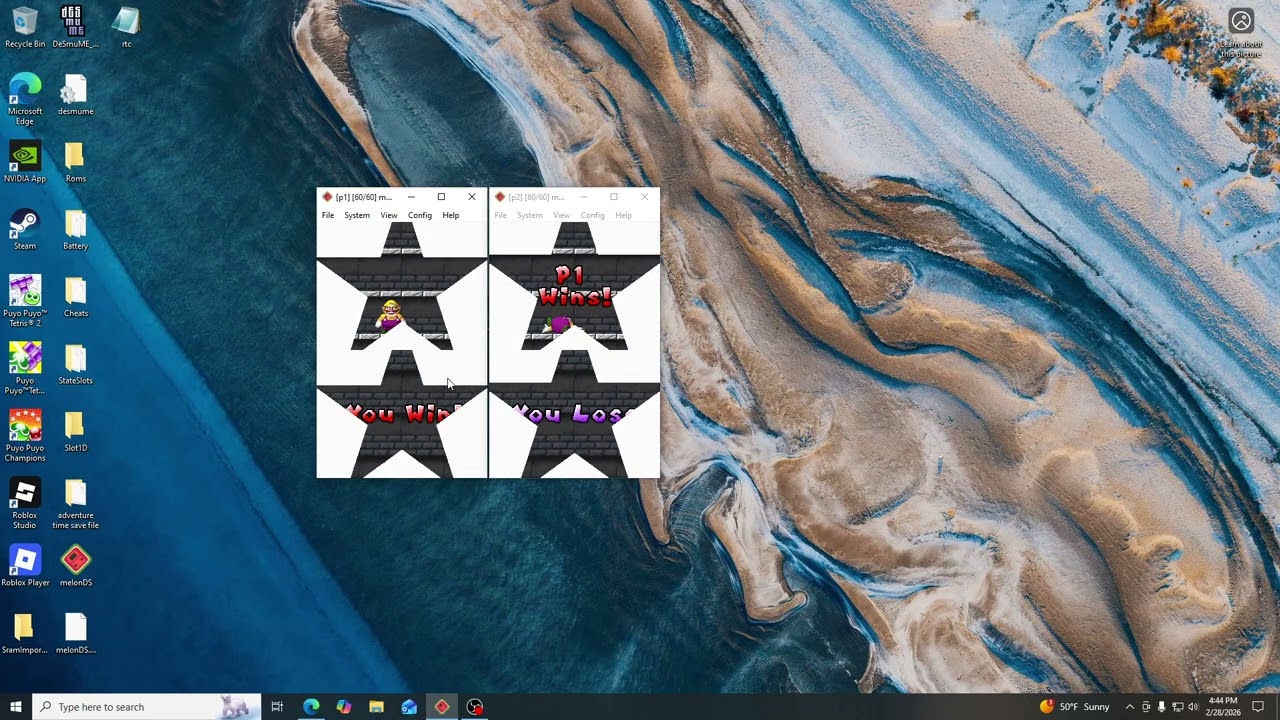
Task: Open Help menu in p2 window
Action: (624, 215)
